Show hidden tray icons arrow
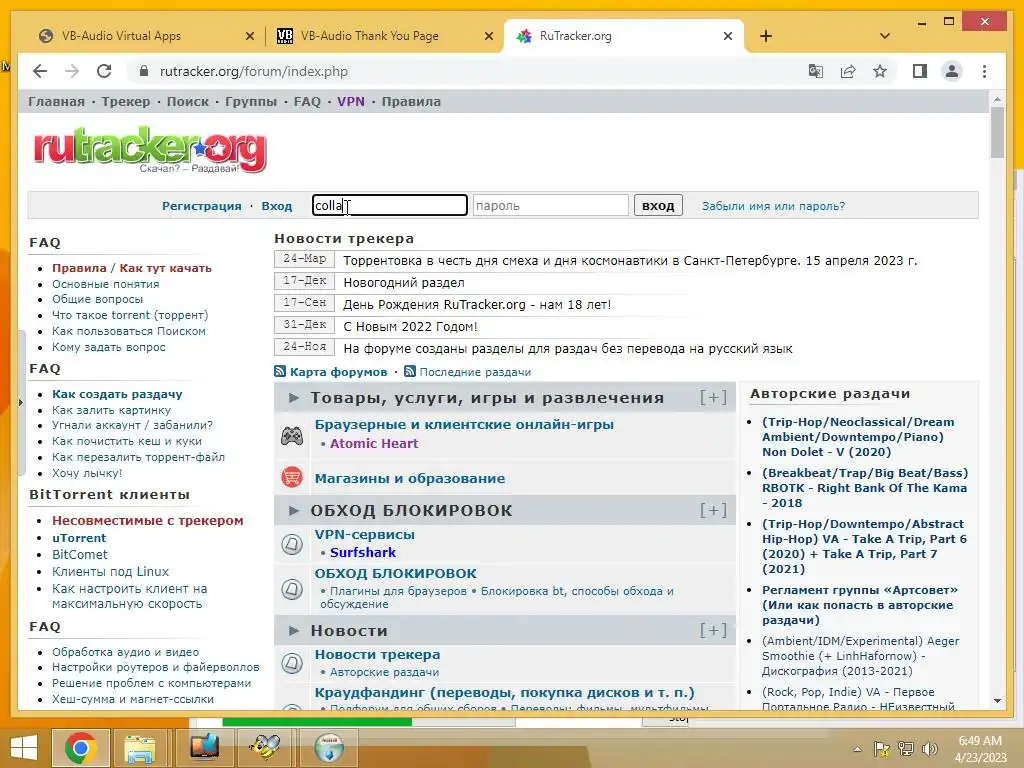Viewport: 1024px width, 768px height. coord(857,749)
